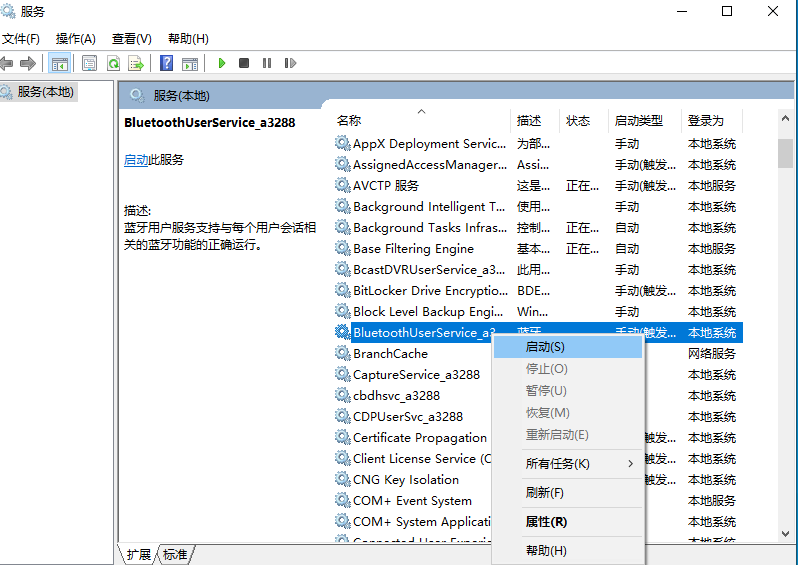Screen dimensions: 798x565
Task: Expand the 所有任务(K) submenu arrow
Action: [x=631, y=464]
